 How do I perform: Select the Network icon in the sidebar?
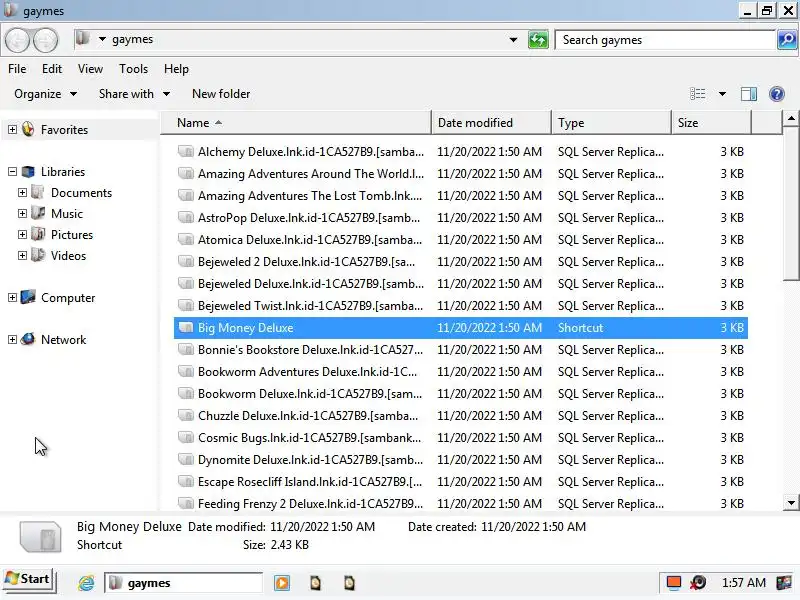click(28, 339)
